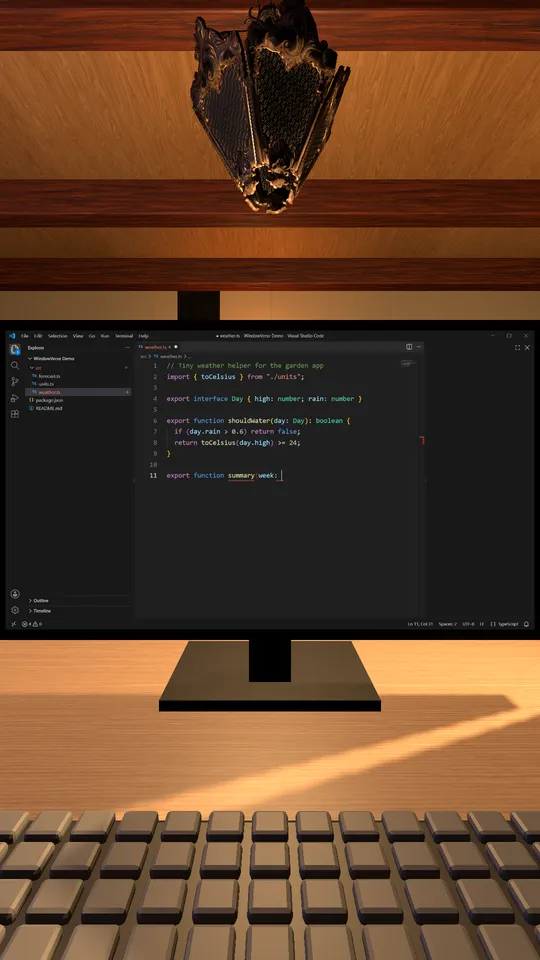Click the VS Code logo in title bar
Viewport: 540px width, 960px height.
(x=12, y=336)
